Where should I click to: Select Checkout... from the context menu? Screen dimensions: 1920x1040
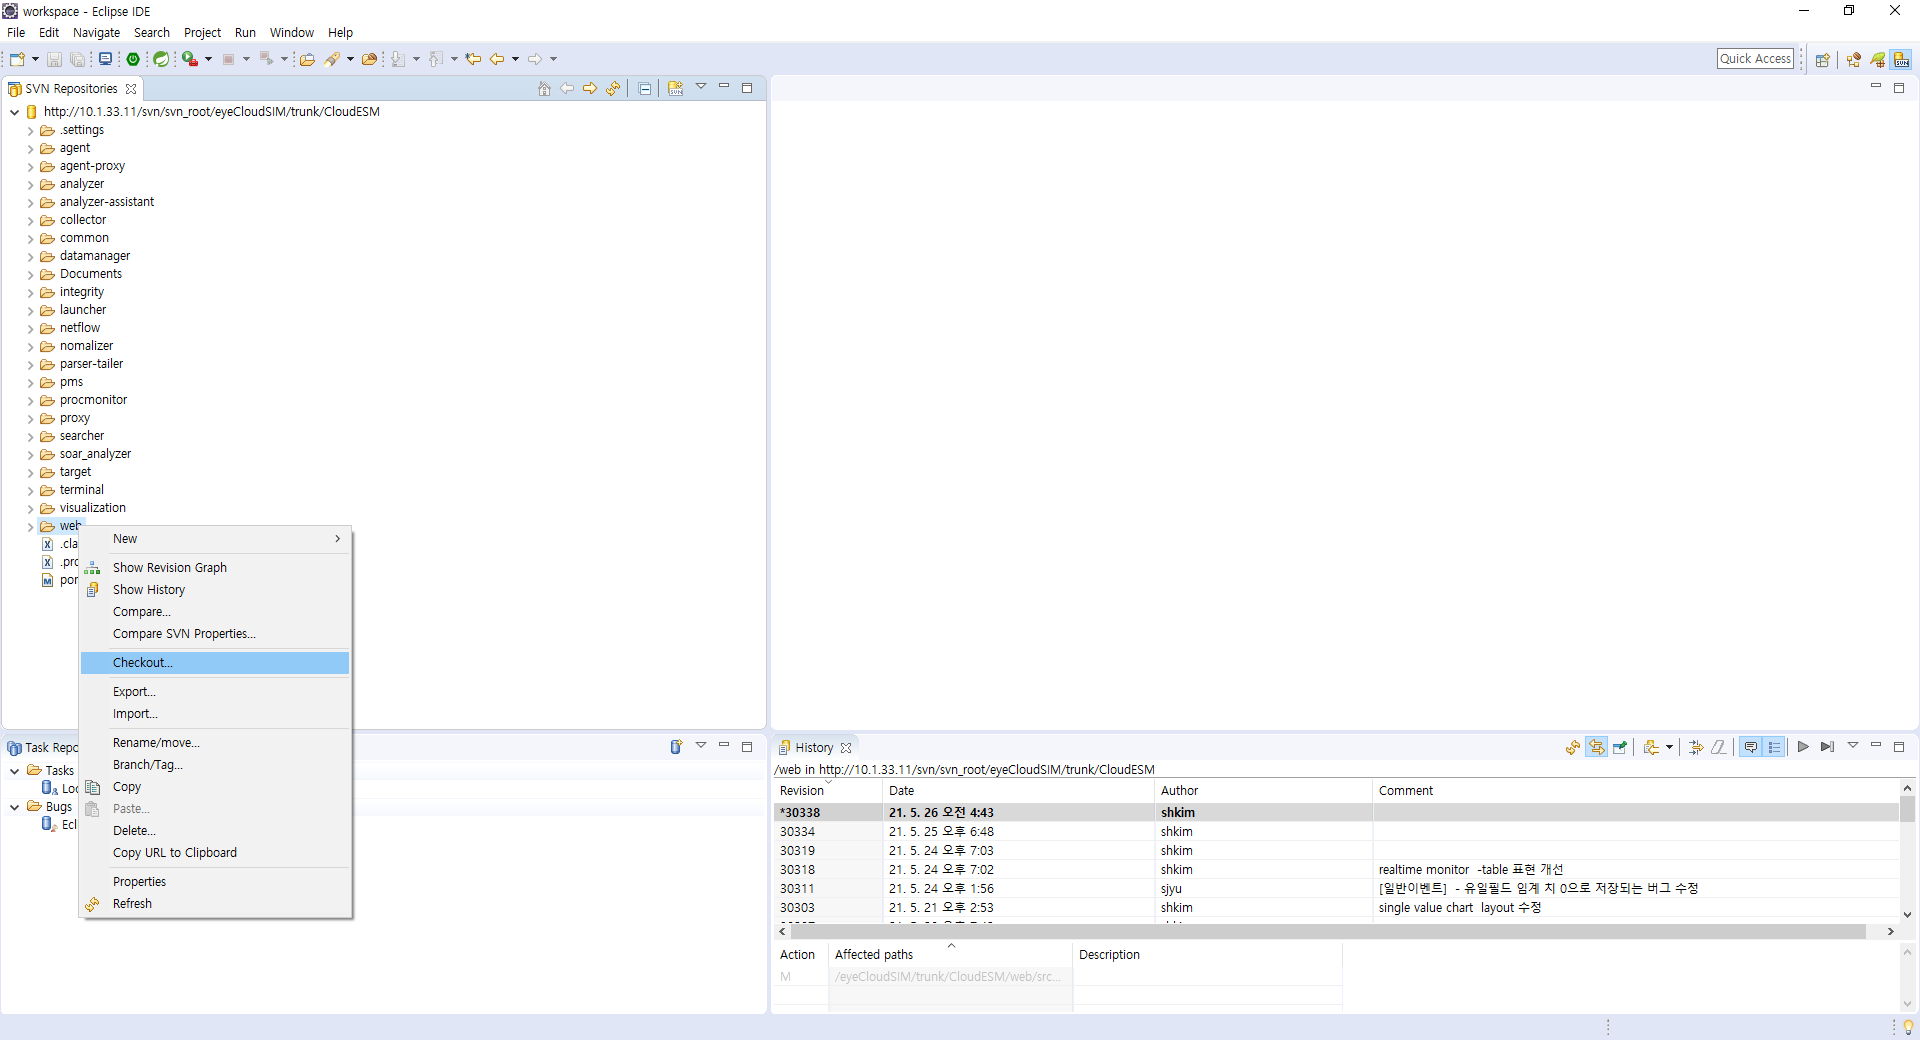[x=215, y=663]
